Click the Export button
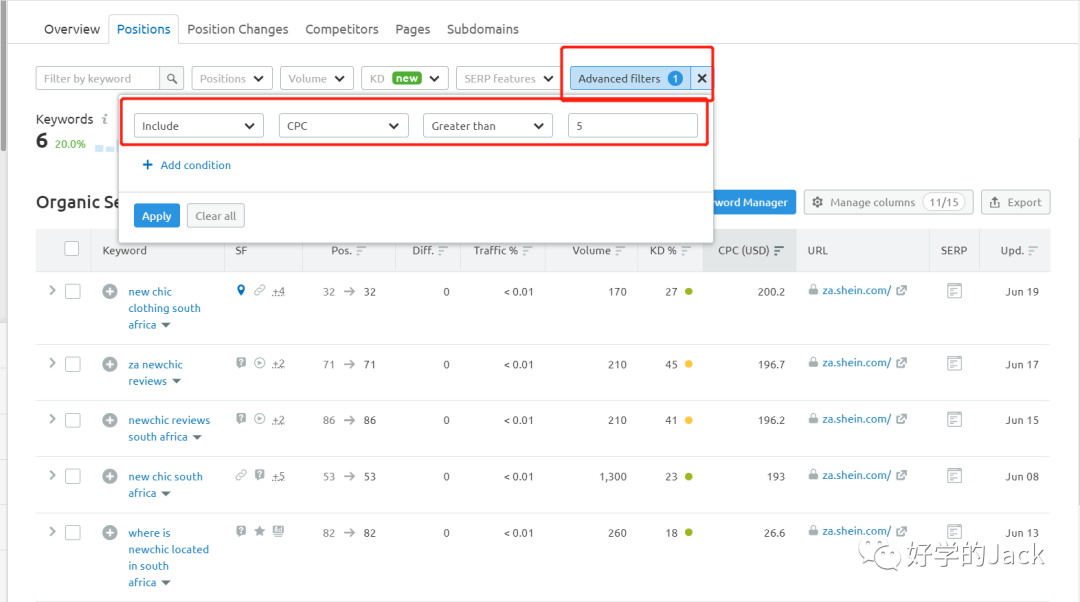Viewport: 1080px width, 602px height. click(x=1015, y=203)
